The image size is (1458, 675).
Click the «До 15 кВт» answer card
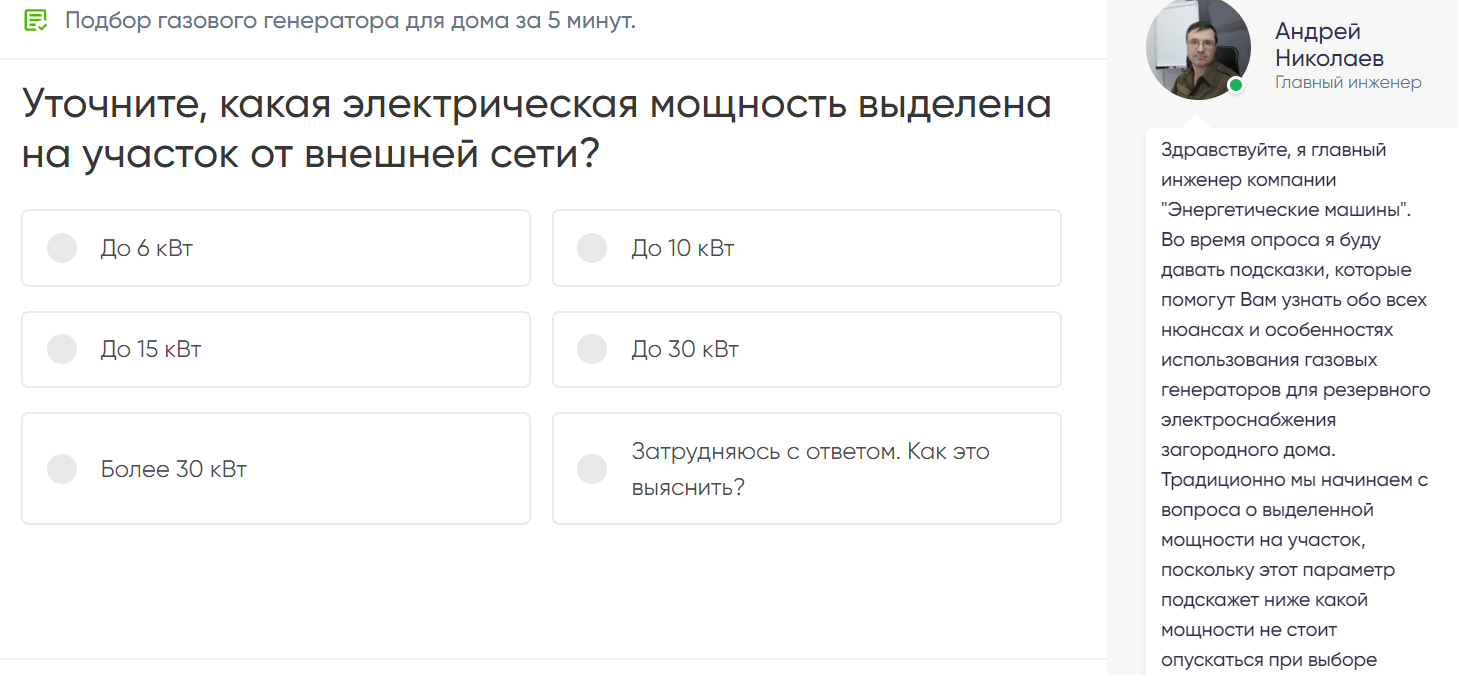point(275,348)
